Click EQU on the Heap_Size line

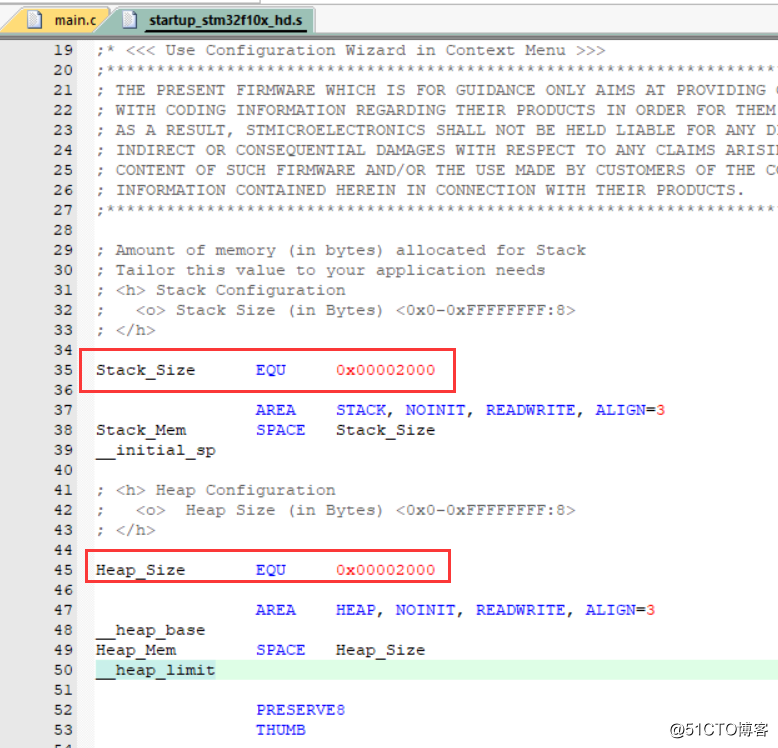pos(271,570)
